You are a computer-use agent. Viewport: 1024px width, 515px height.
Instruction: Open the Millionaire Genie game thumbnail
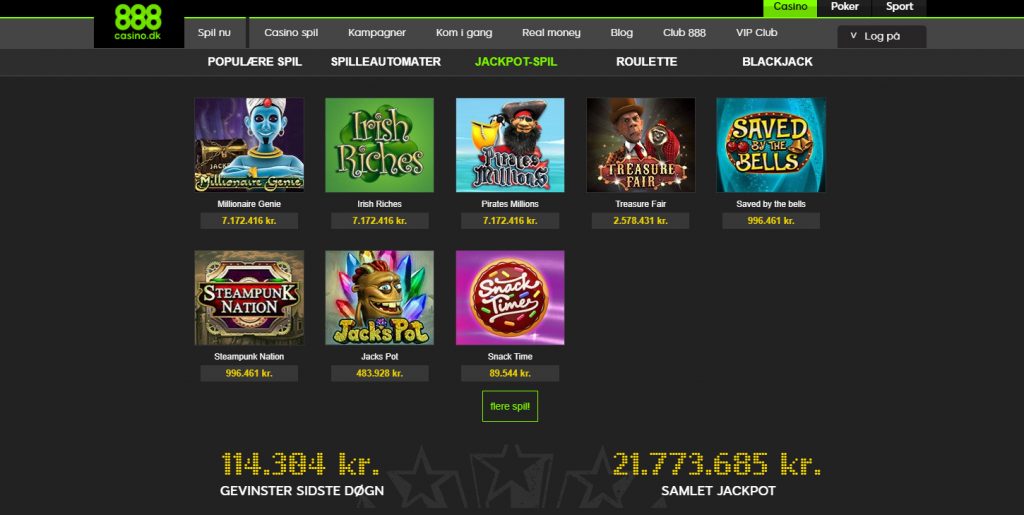tap(249, 145)
